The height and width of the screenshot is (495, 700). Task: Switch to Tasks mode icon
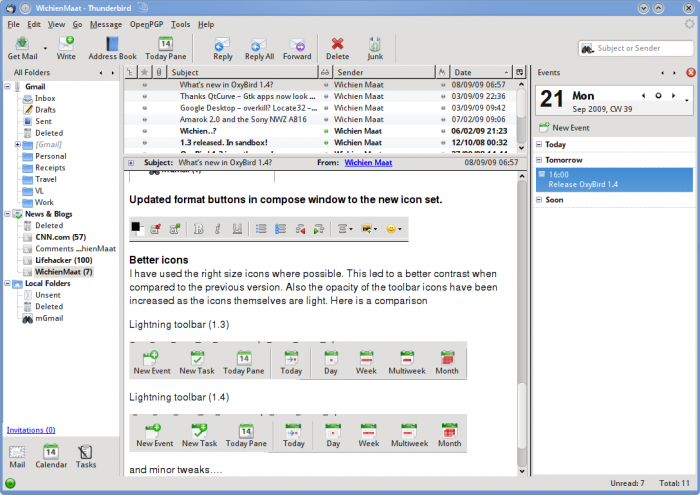click(85, 457)
